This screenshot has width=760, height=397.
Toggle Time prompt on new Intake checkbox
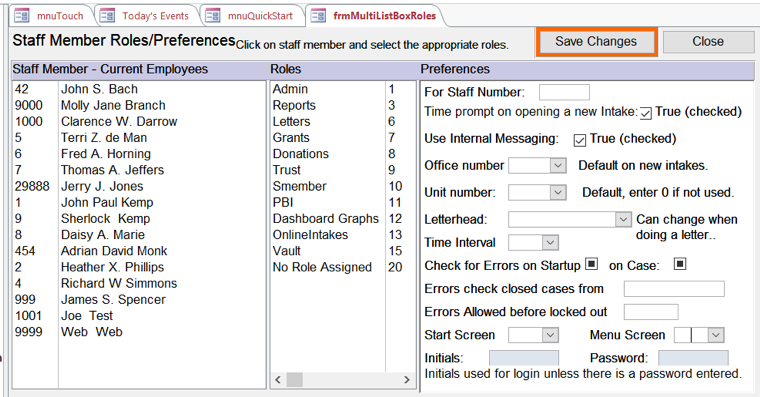646,113
